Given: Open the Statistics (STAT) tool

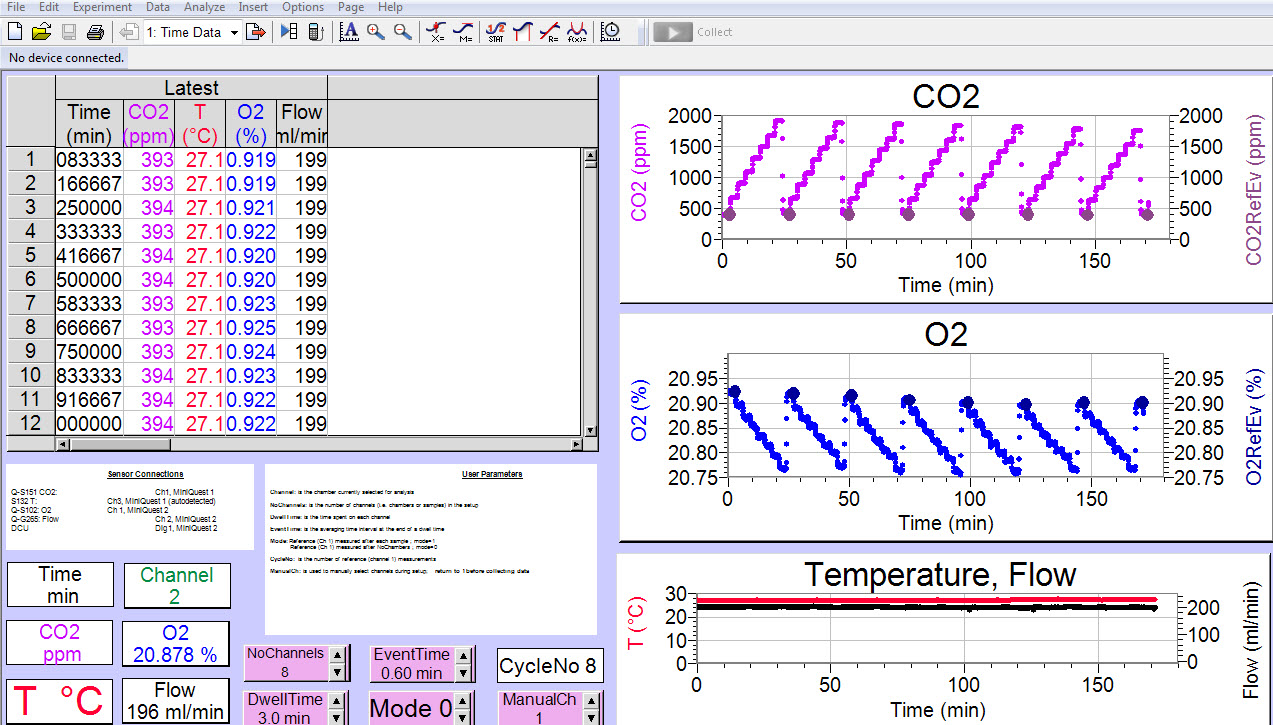Looking at the screenshot, I should pos(495,30).
